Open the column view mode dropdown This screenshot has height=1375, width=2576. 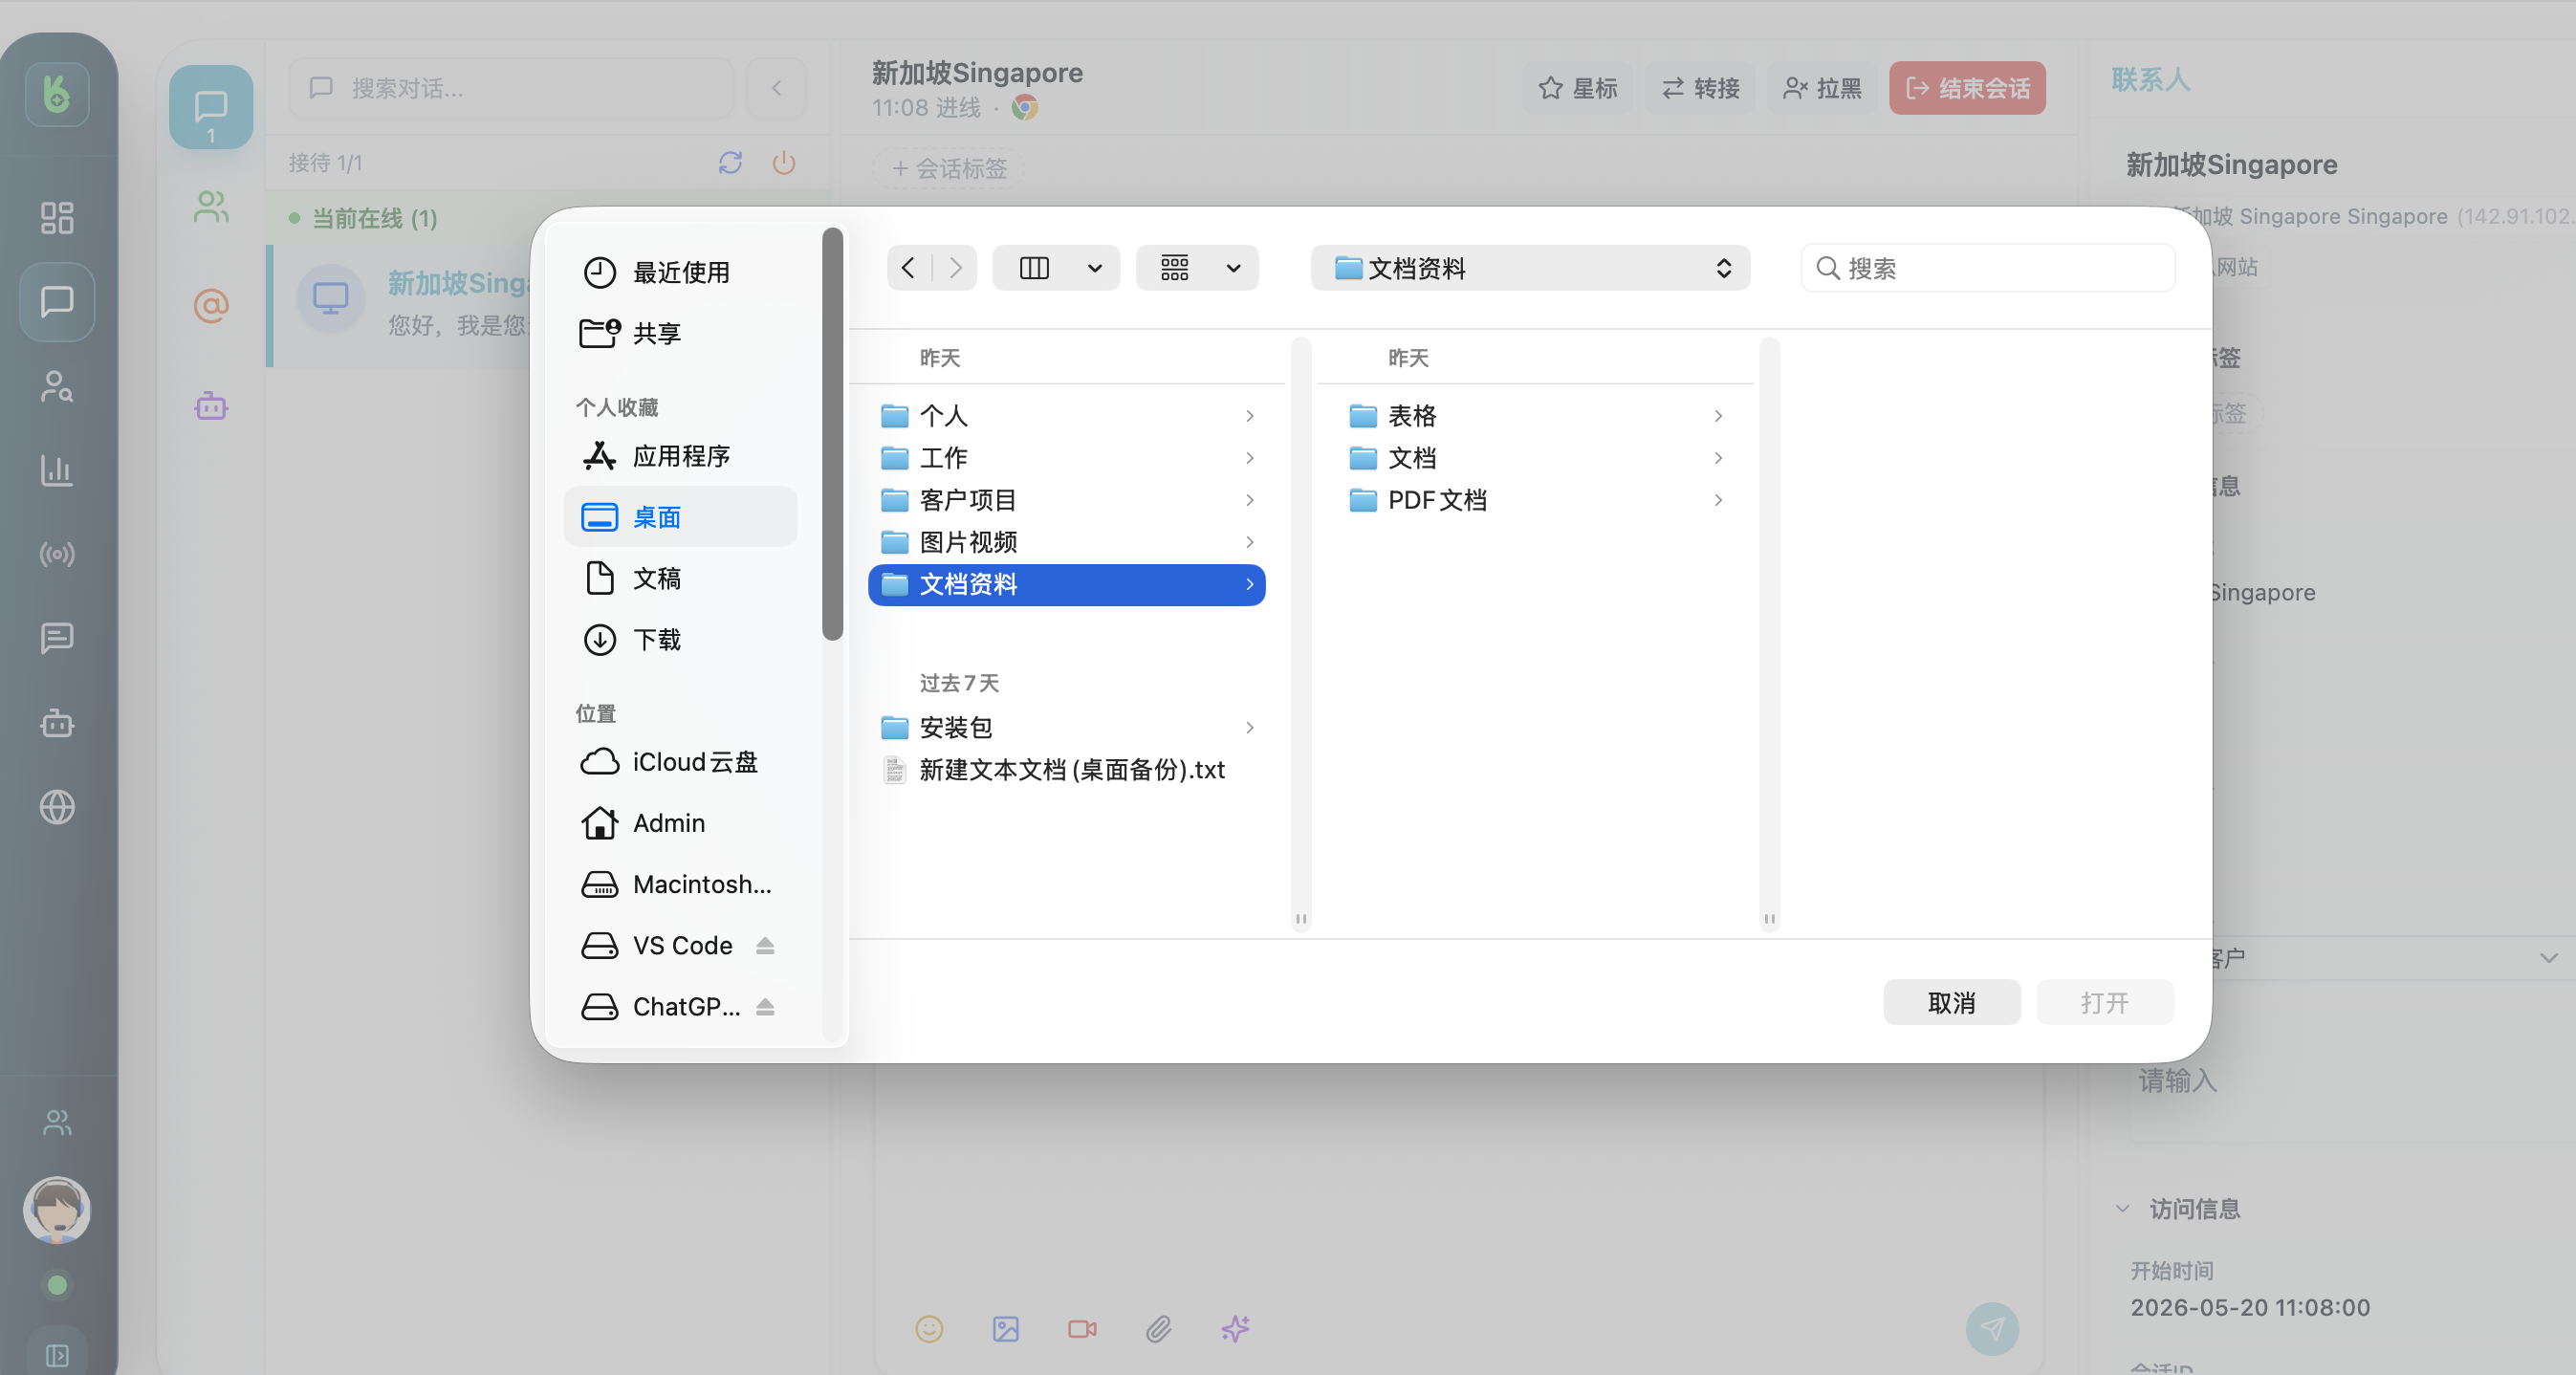point(1056,268)
